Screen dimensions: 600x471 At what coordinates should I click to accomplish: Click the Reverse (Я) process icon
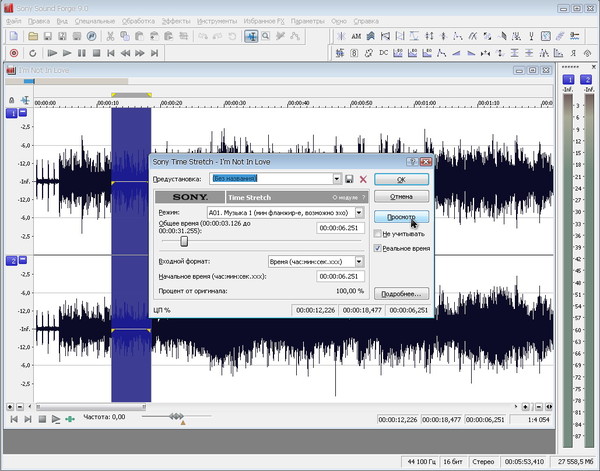tap(573, 53)
